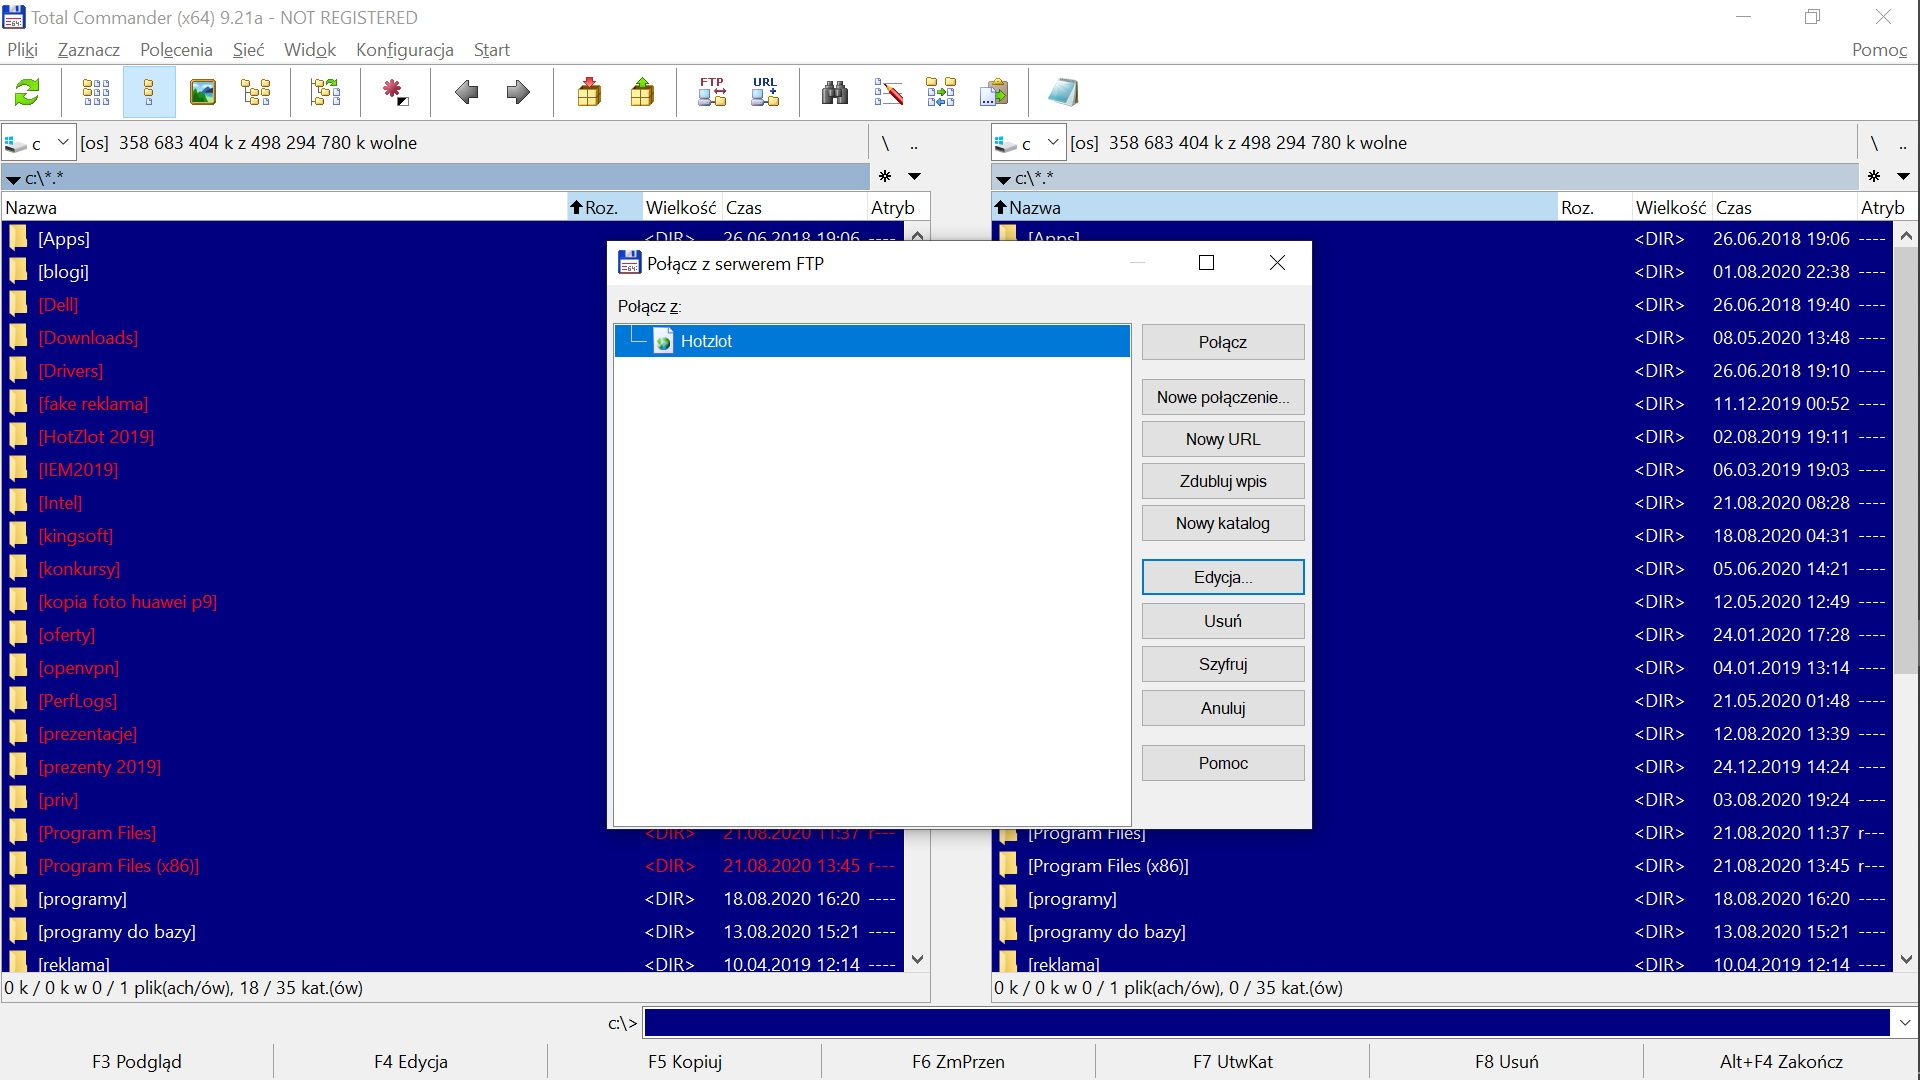
Task: Click F5 Kopiuj function button
Action: pos(685,1062)
